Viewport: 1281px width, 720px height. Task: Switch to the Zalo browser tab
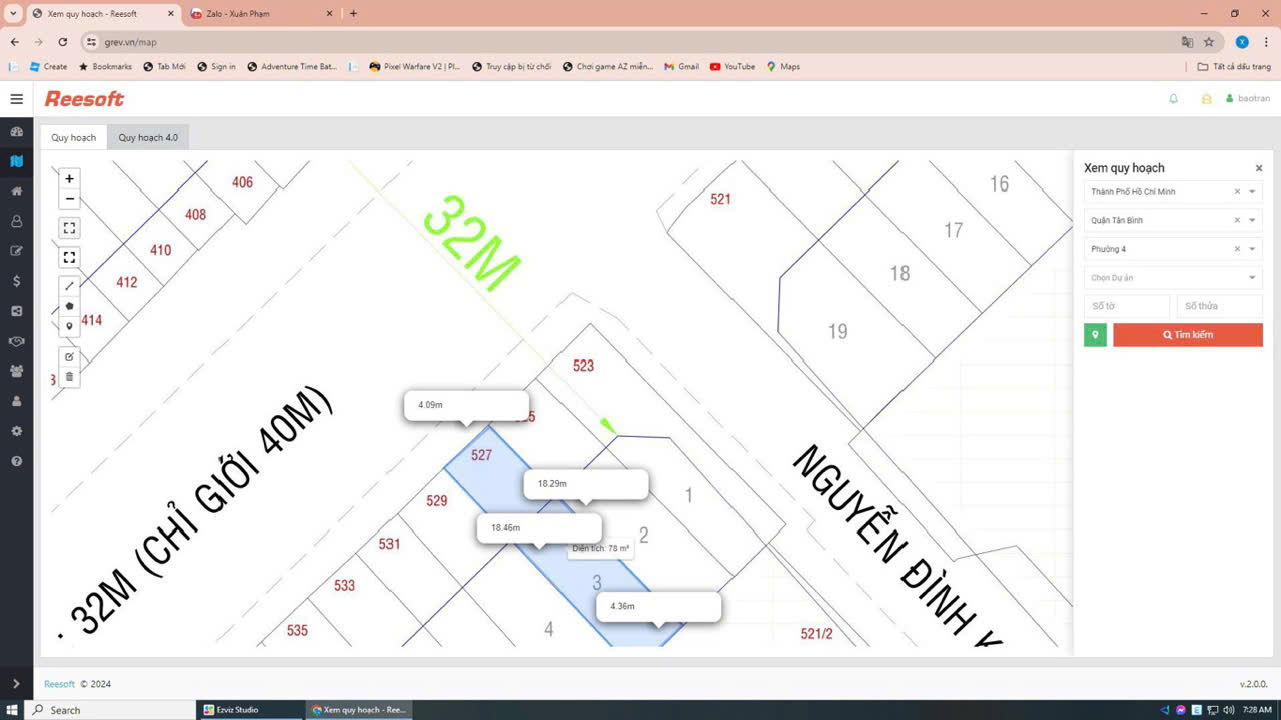click(250, 14)
